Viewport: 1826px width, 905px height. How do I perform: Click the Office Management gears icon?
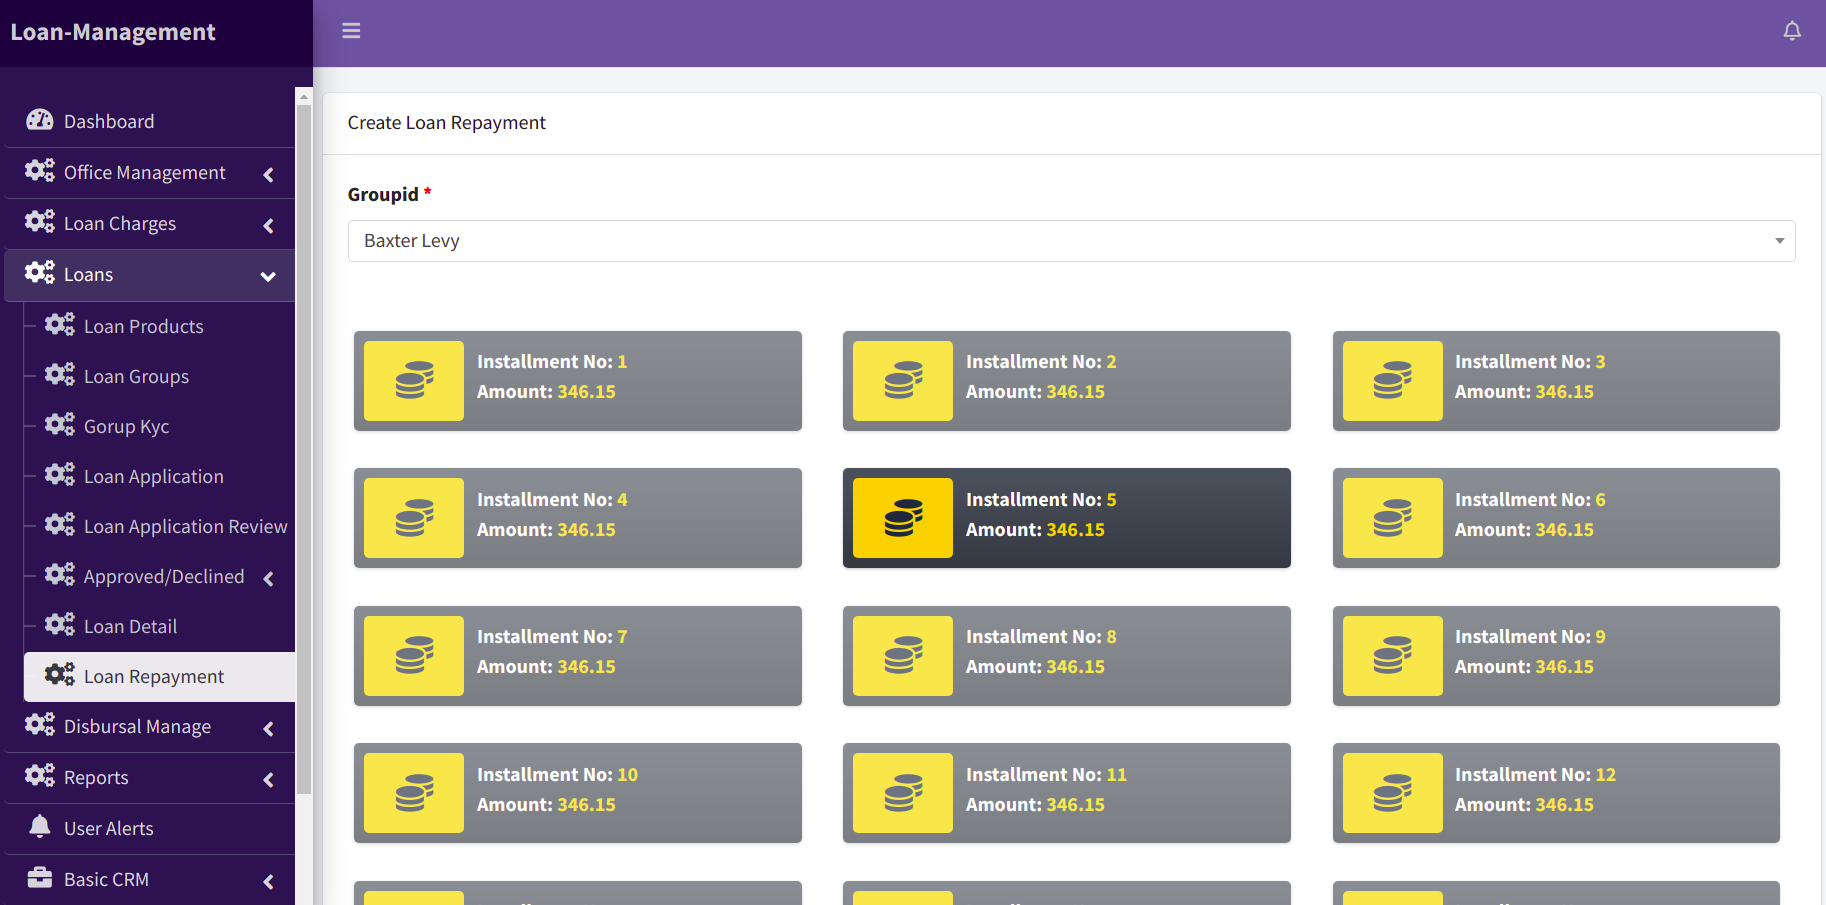coord(40,171)
